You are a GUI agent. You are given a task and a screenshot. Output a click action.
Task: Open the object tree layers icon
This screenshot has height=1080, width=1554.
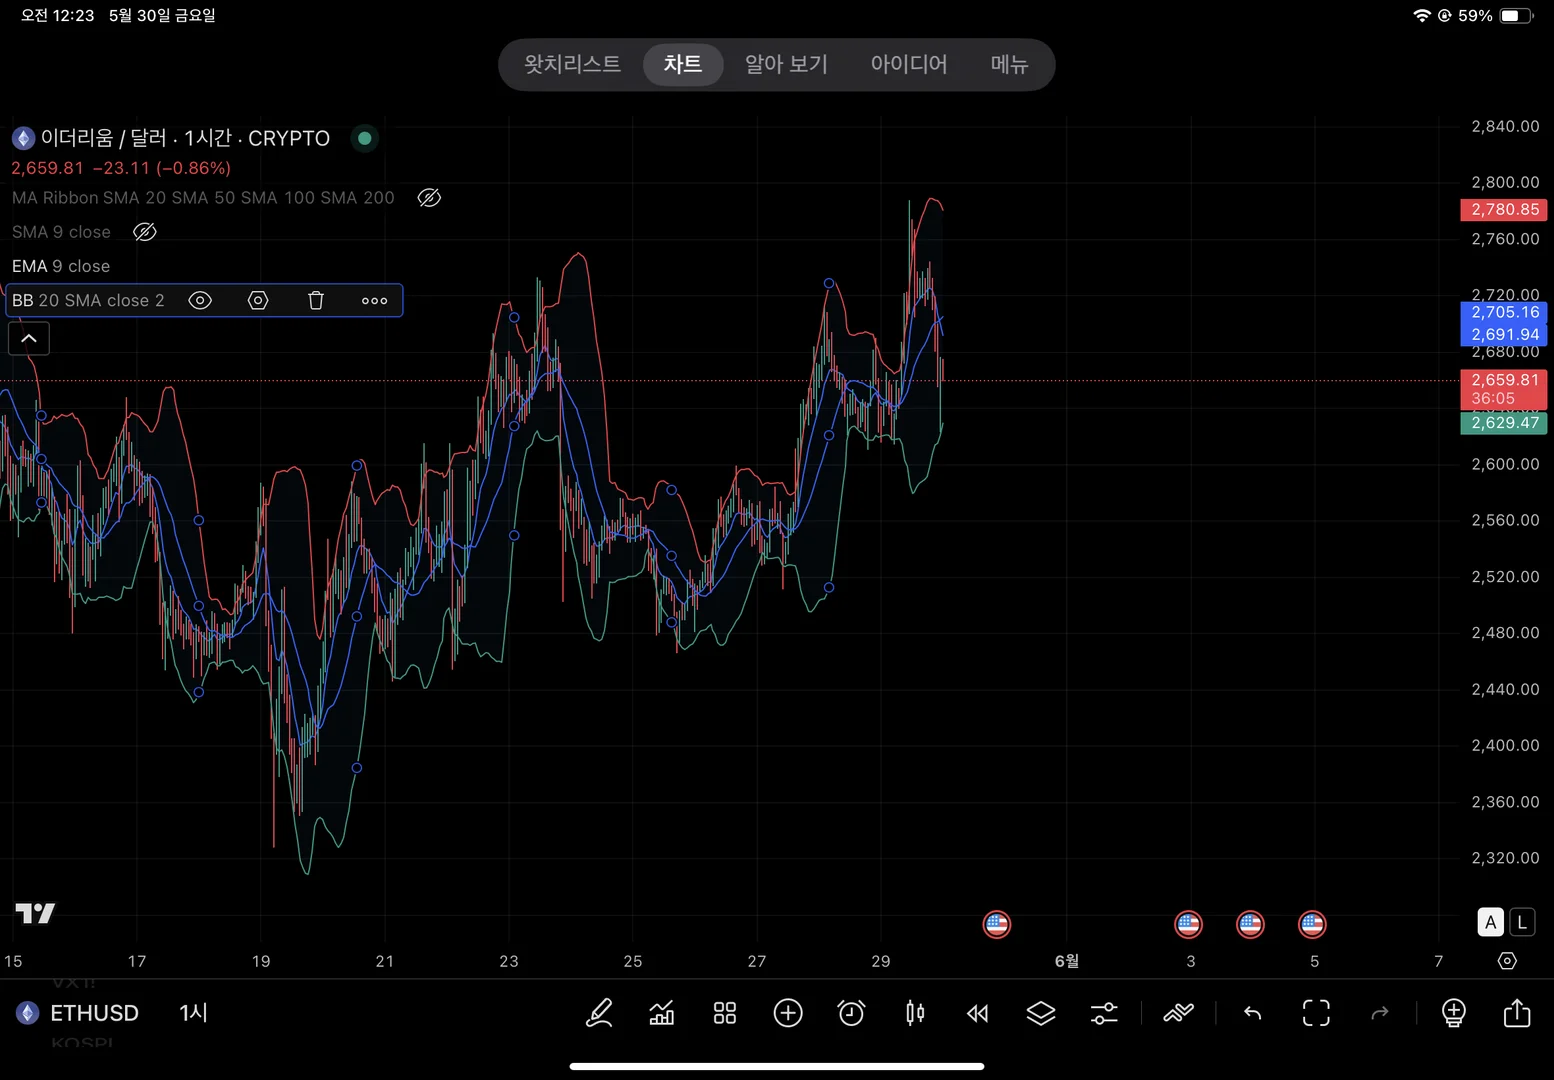coord(1041,1013)
